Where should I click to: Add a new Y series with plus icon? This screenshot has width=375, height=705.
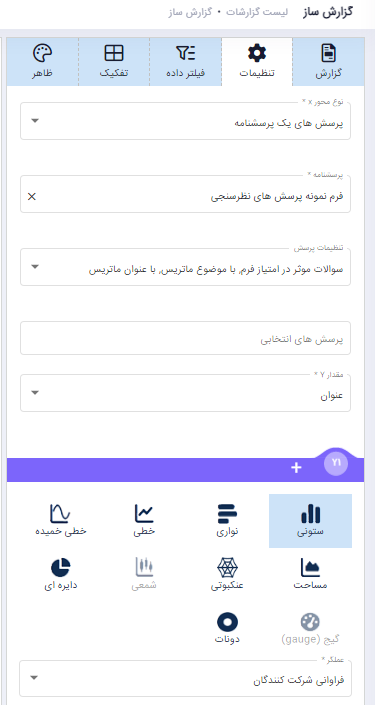296,468
